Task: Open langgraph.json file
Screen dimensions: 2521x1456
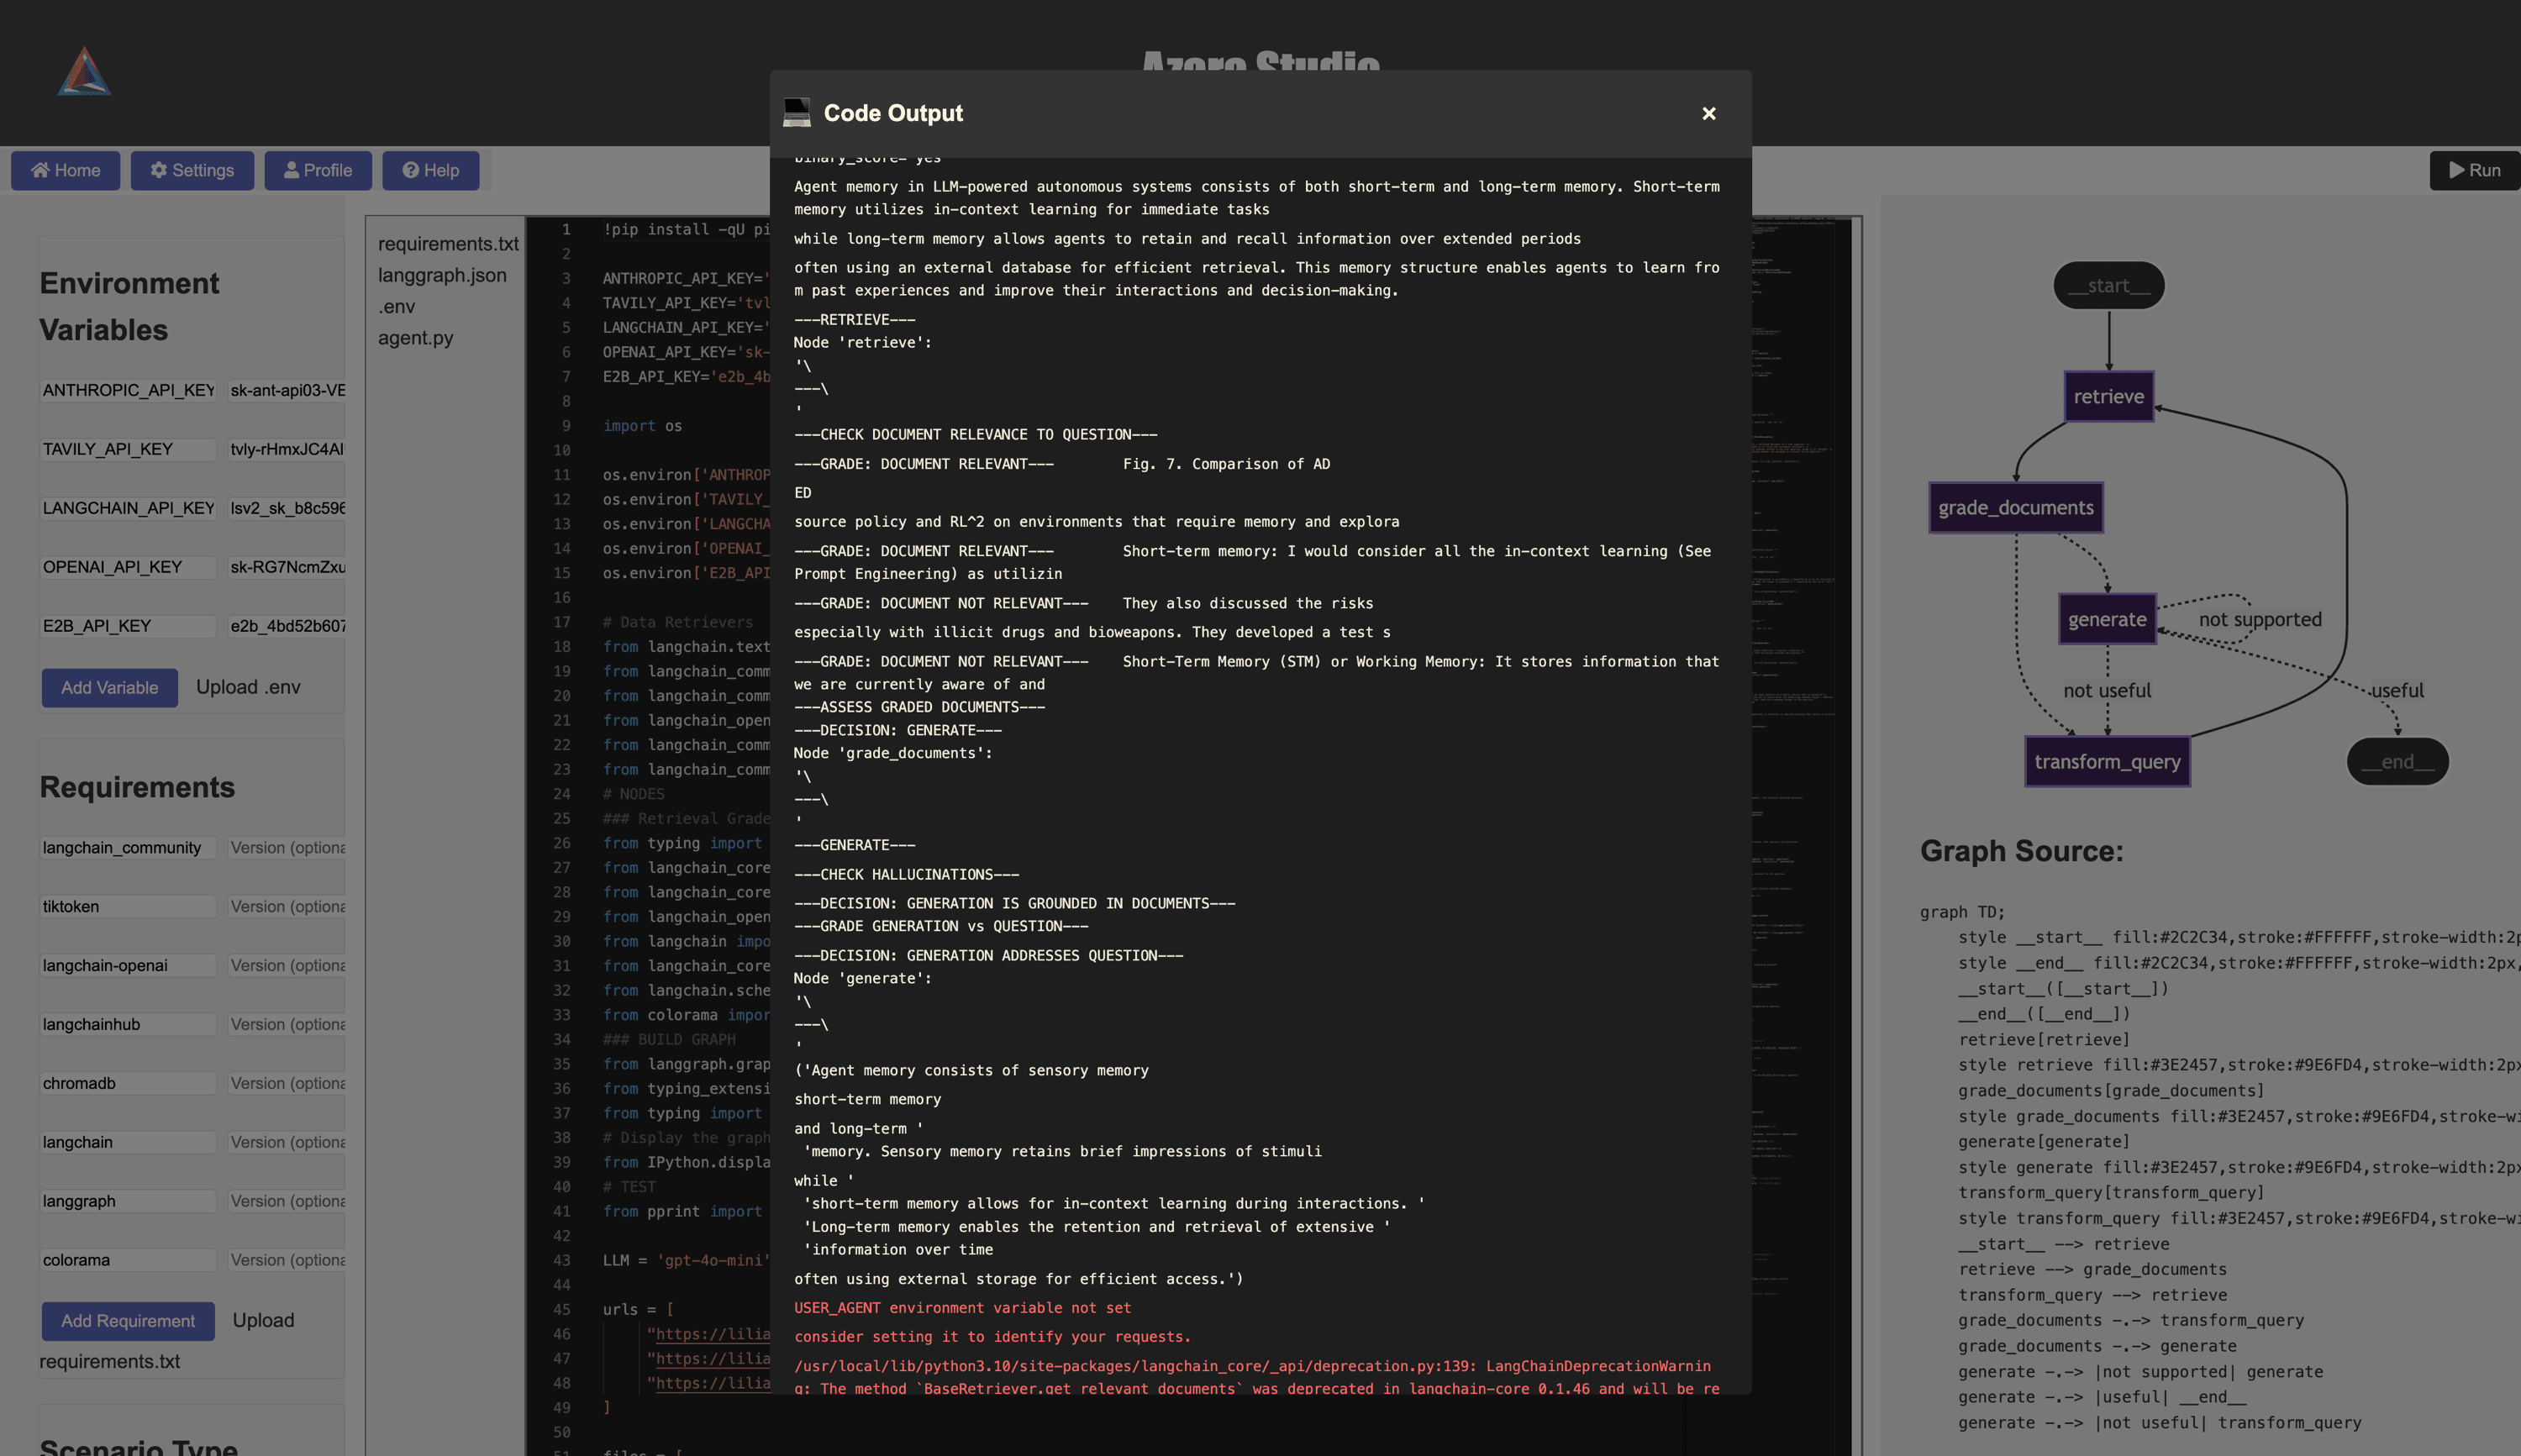Action: point(442,275)
